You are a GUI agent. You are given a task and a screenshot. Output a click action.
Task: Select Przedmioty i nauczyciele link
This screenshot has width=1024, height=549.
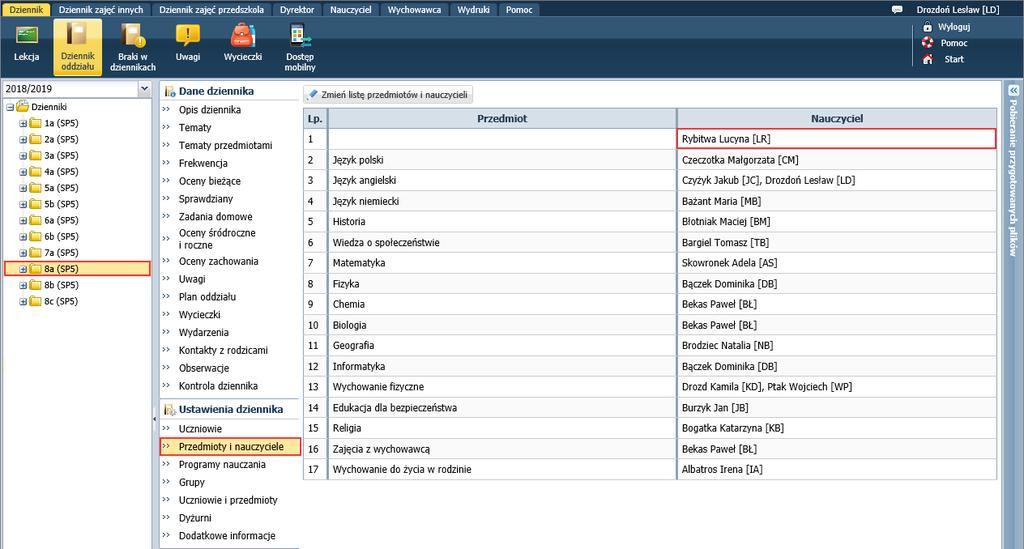click(x=231, y=447)
